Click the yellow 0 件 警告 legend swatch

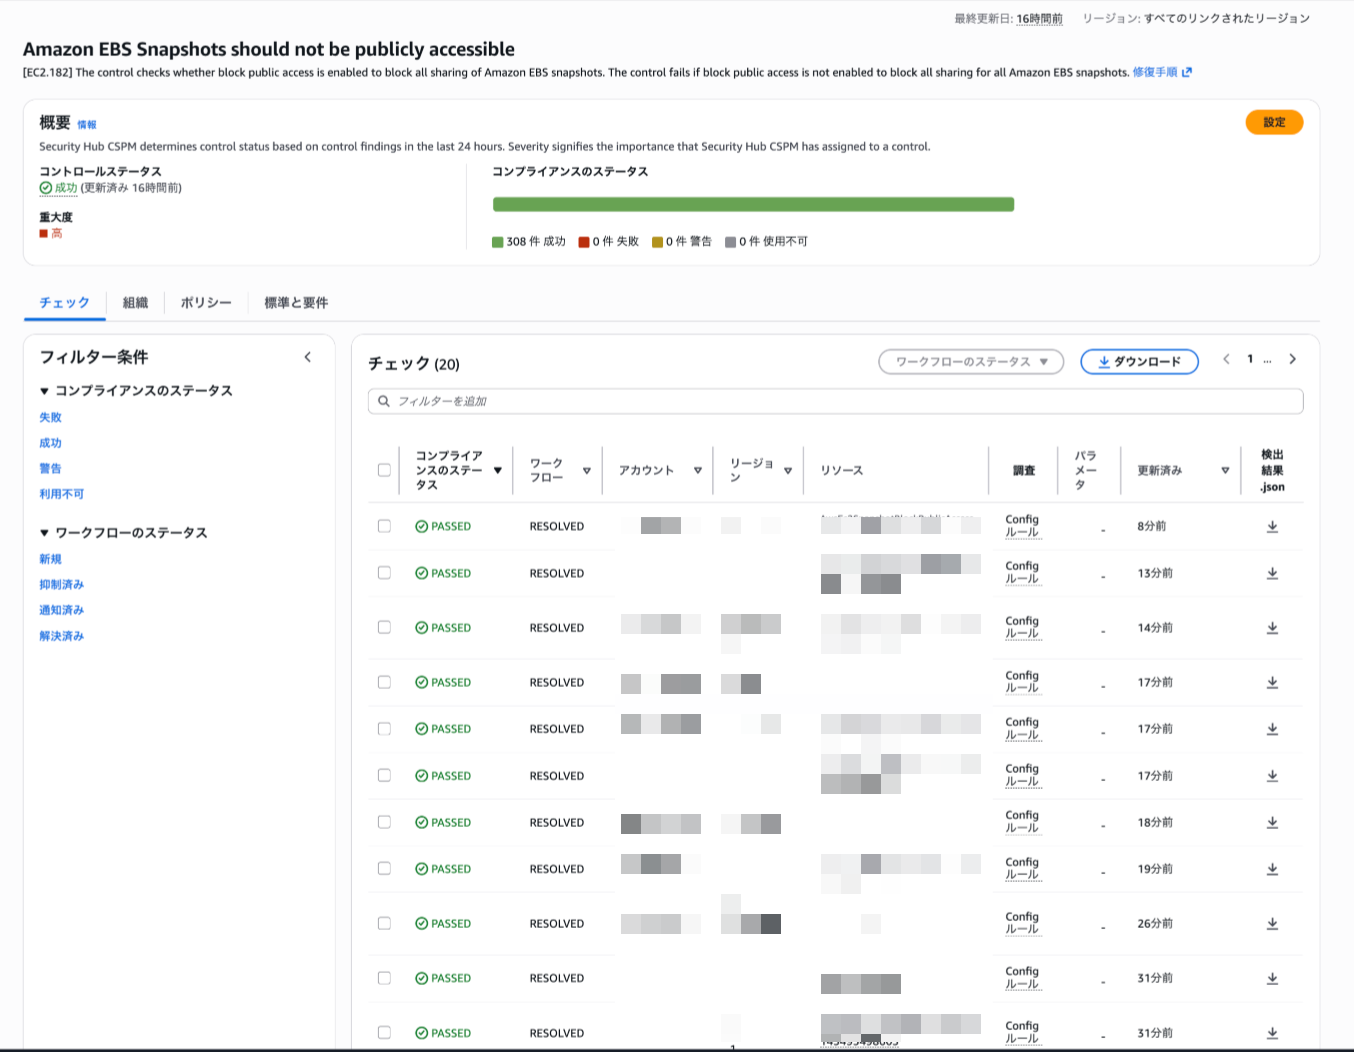point(657,242)
